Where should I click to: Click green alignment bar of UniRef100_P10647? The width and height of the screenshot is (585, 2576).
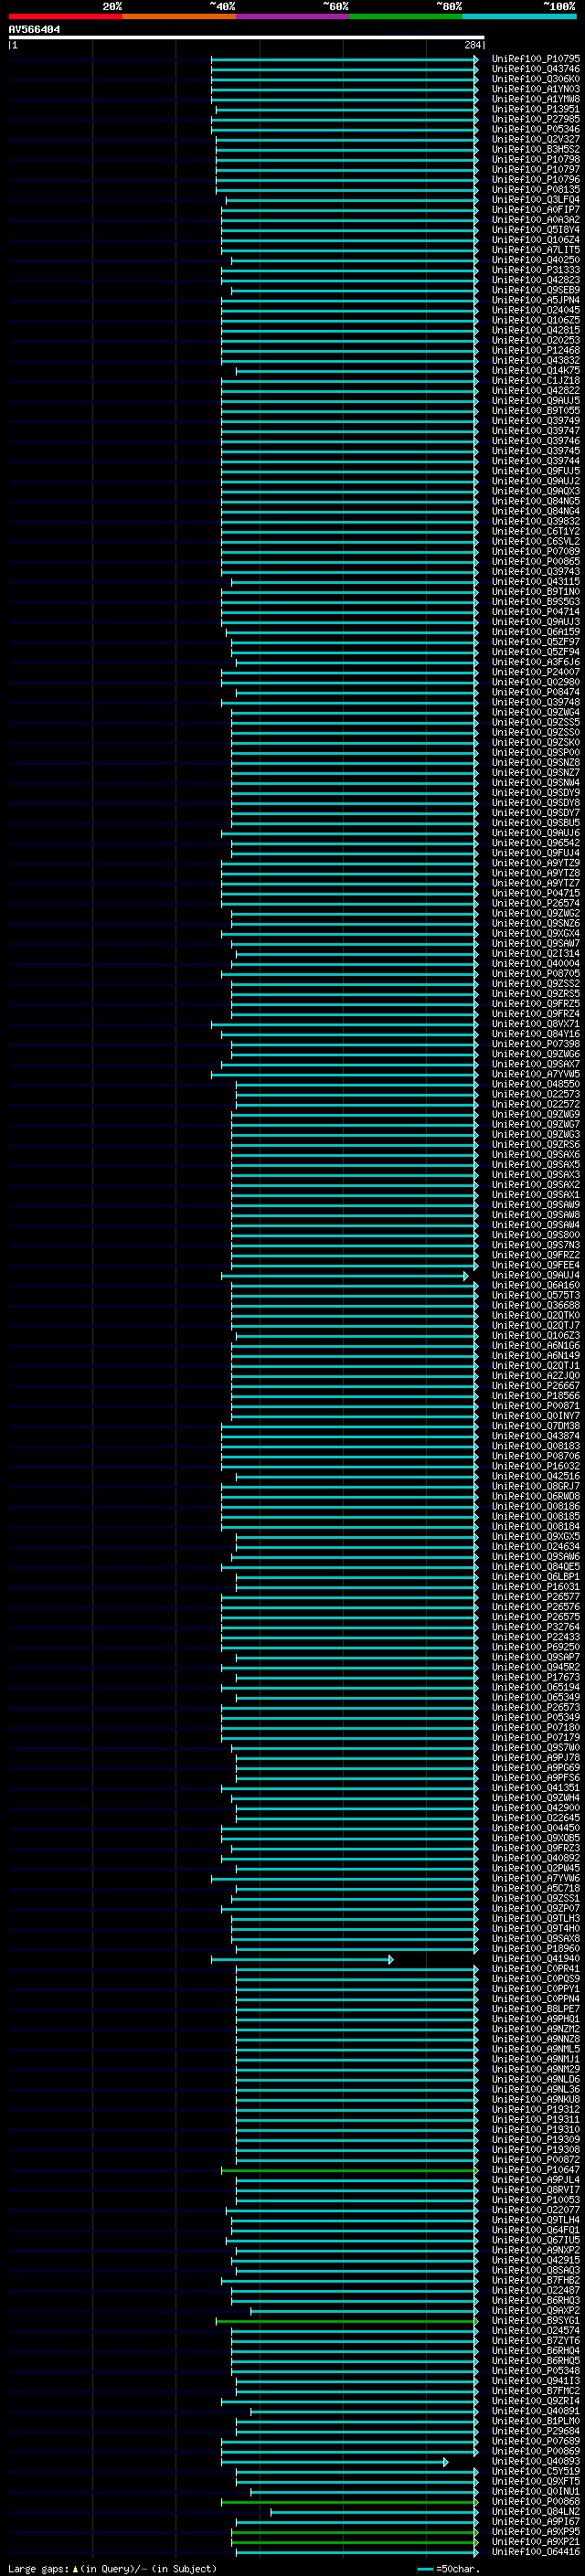[x=349, y=2171]
